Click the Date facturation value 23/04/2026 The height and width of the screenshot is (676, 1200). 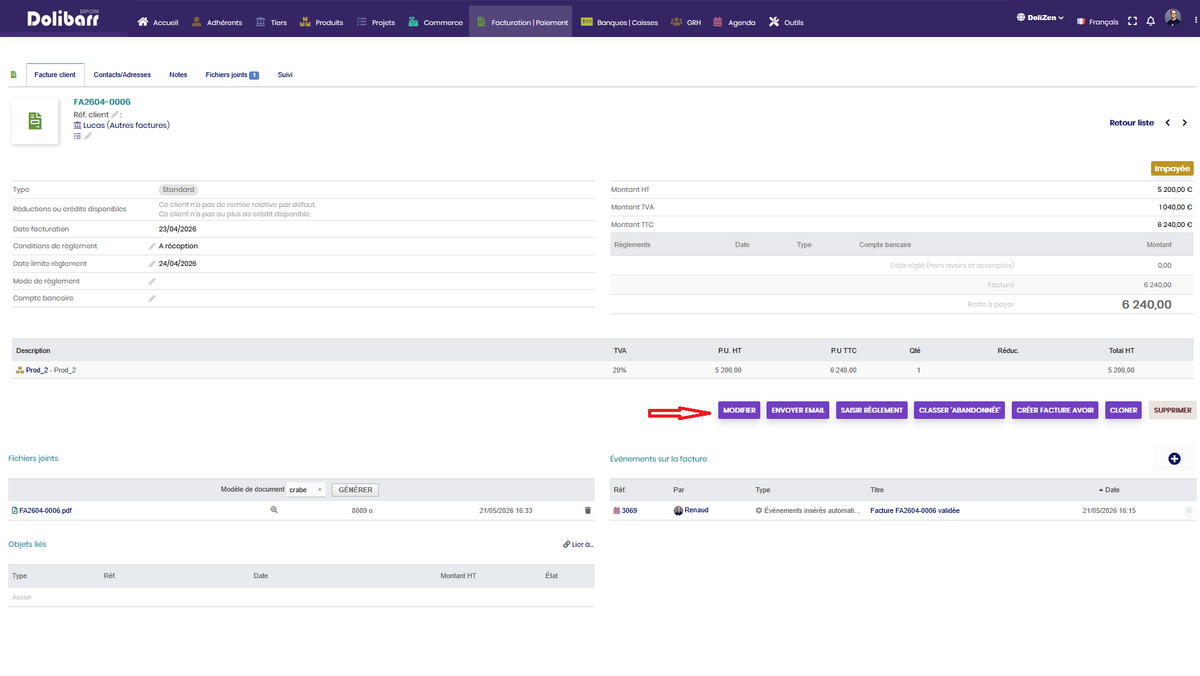point(177,229)
